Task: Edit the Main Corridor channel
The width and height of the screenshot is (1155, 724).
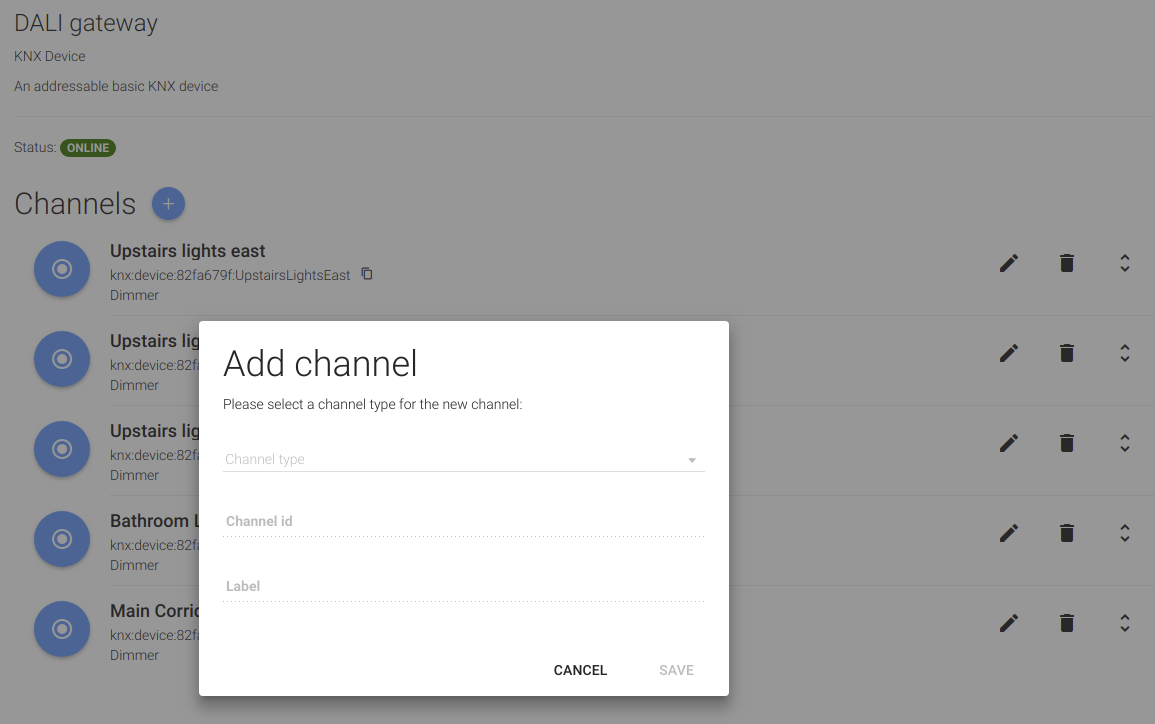Action: tap(1009, 623)
